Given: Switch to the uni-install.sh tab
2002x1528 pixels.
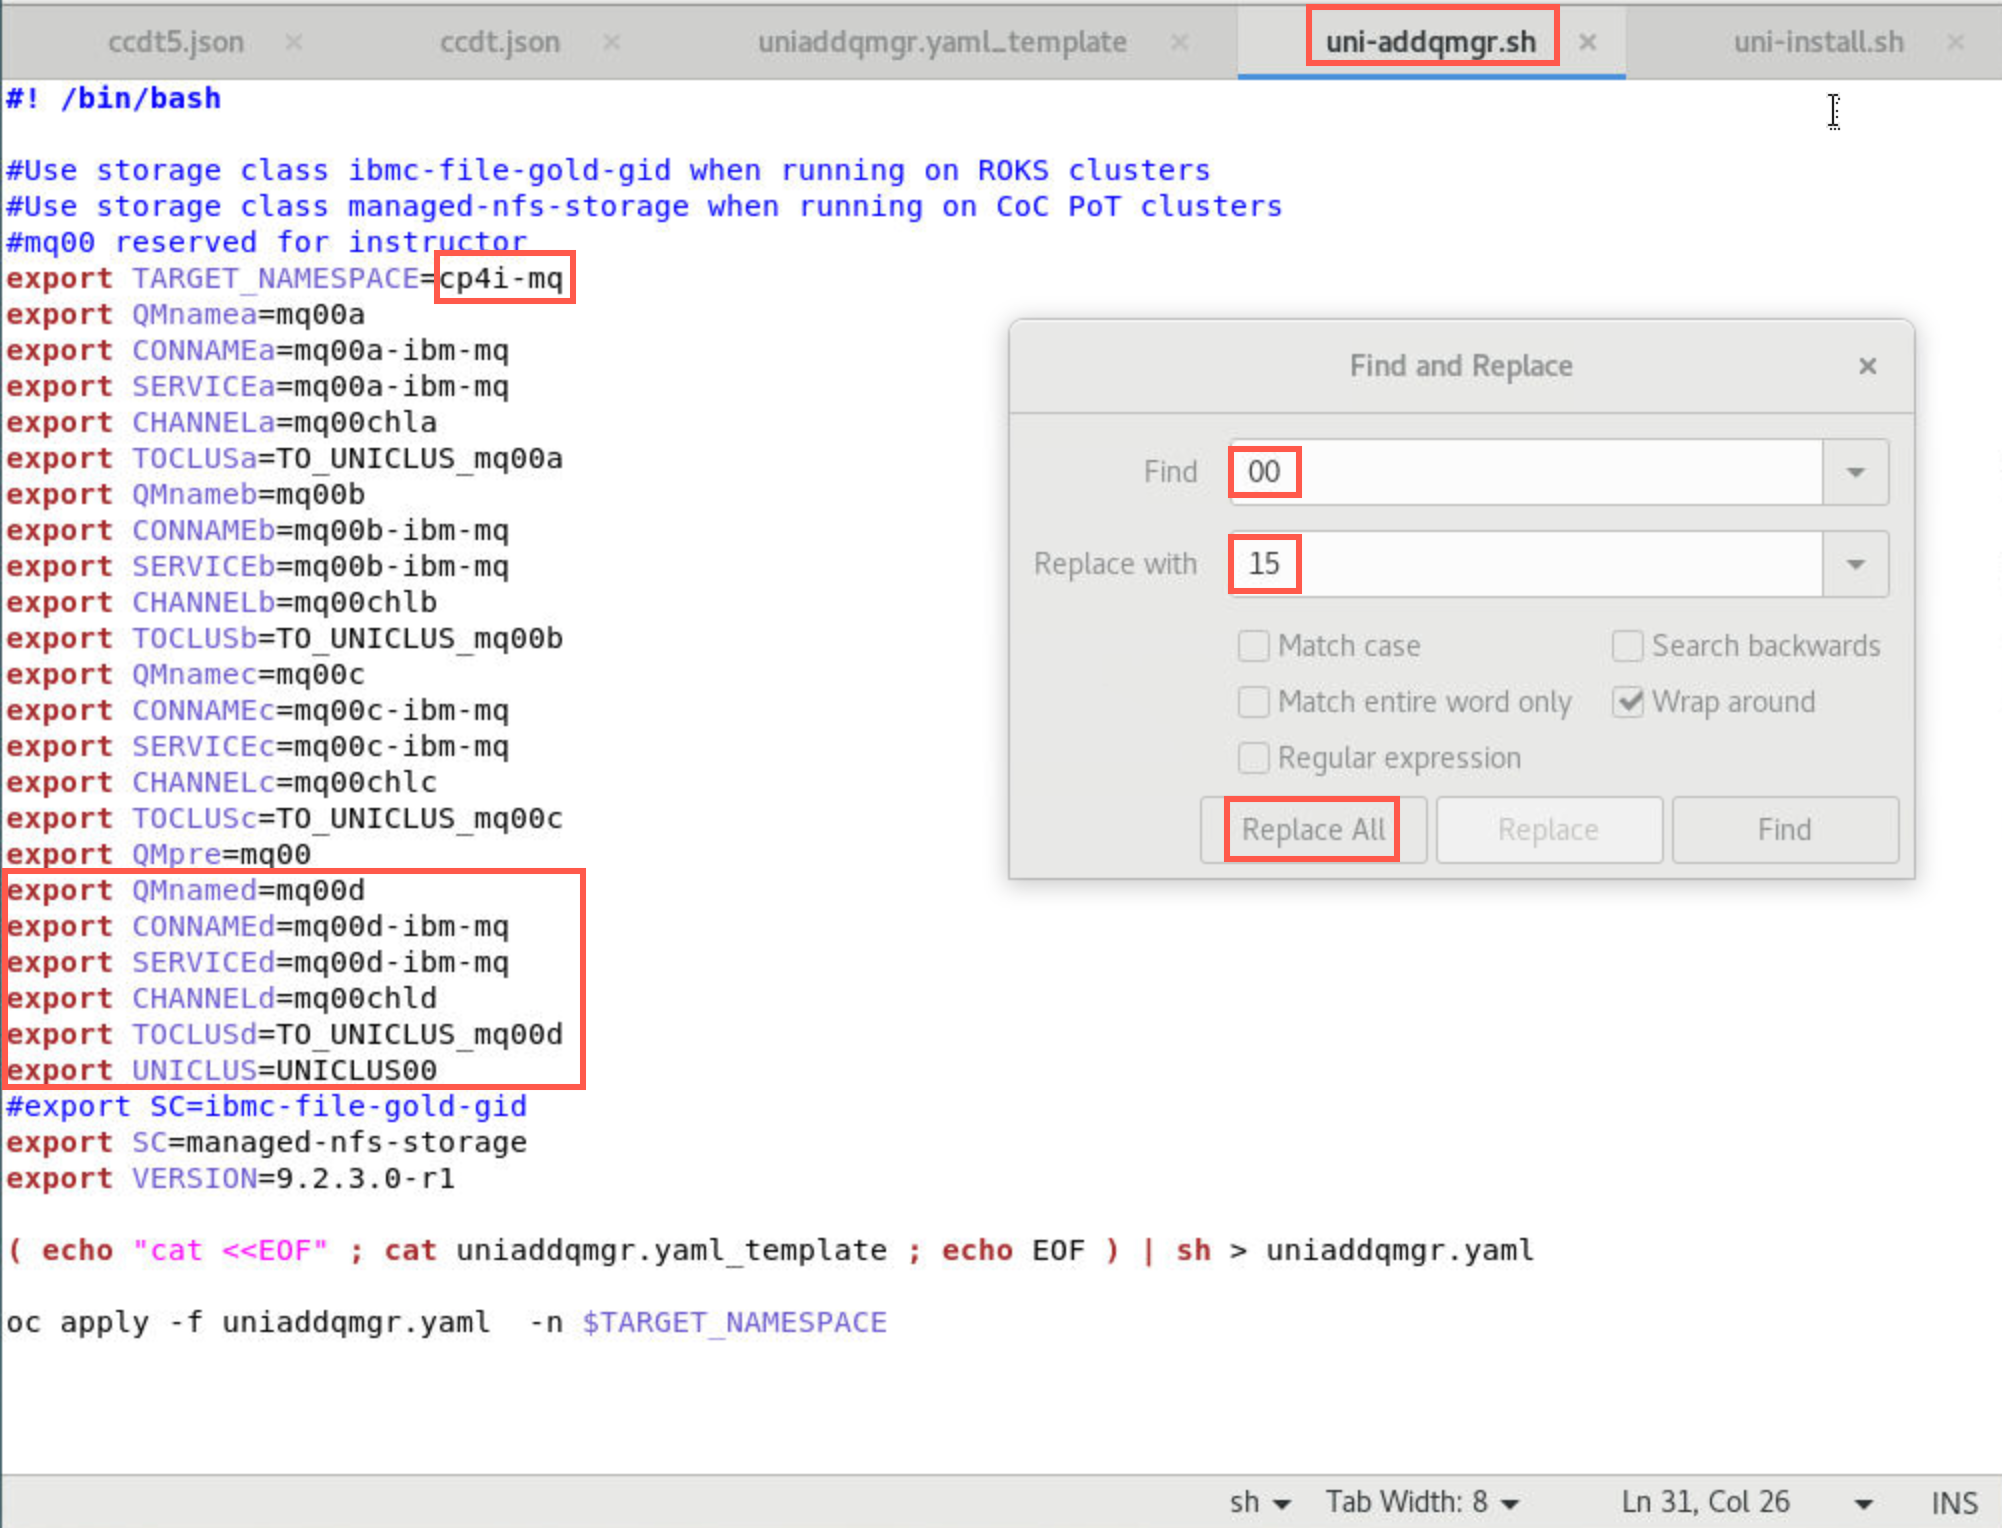Looking at the screenshot, I should pos(1819,42).
